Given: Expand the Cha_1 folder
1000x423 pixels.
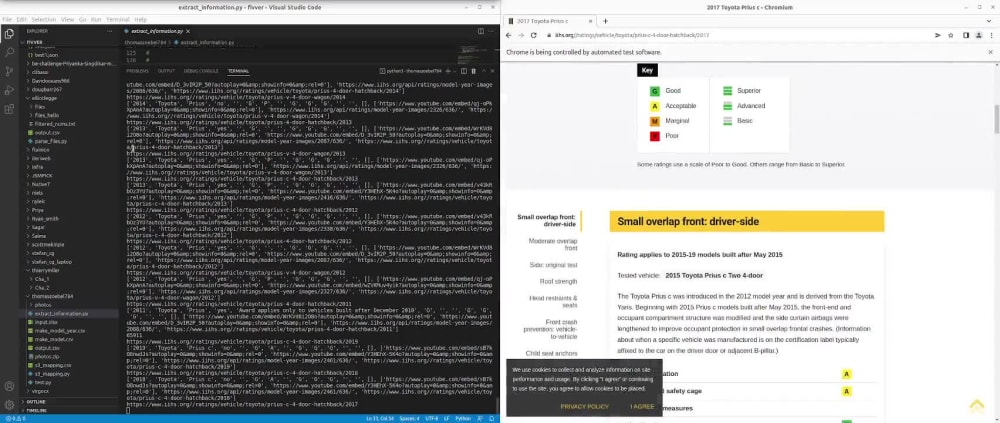Looking at the screenshot, I should point(43,279).
